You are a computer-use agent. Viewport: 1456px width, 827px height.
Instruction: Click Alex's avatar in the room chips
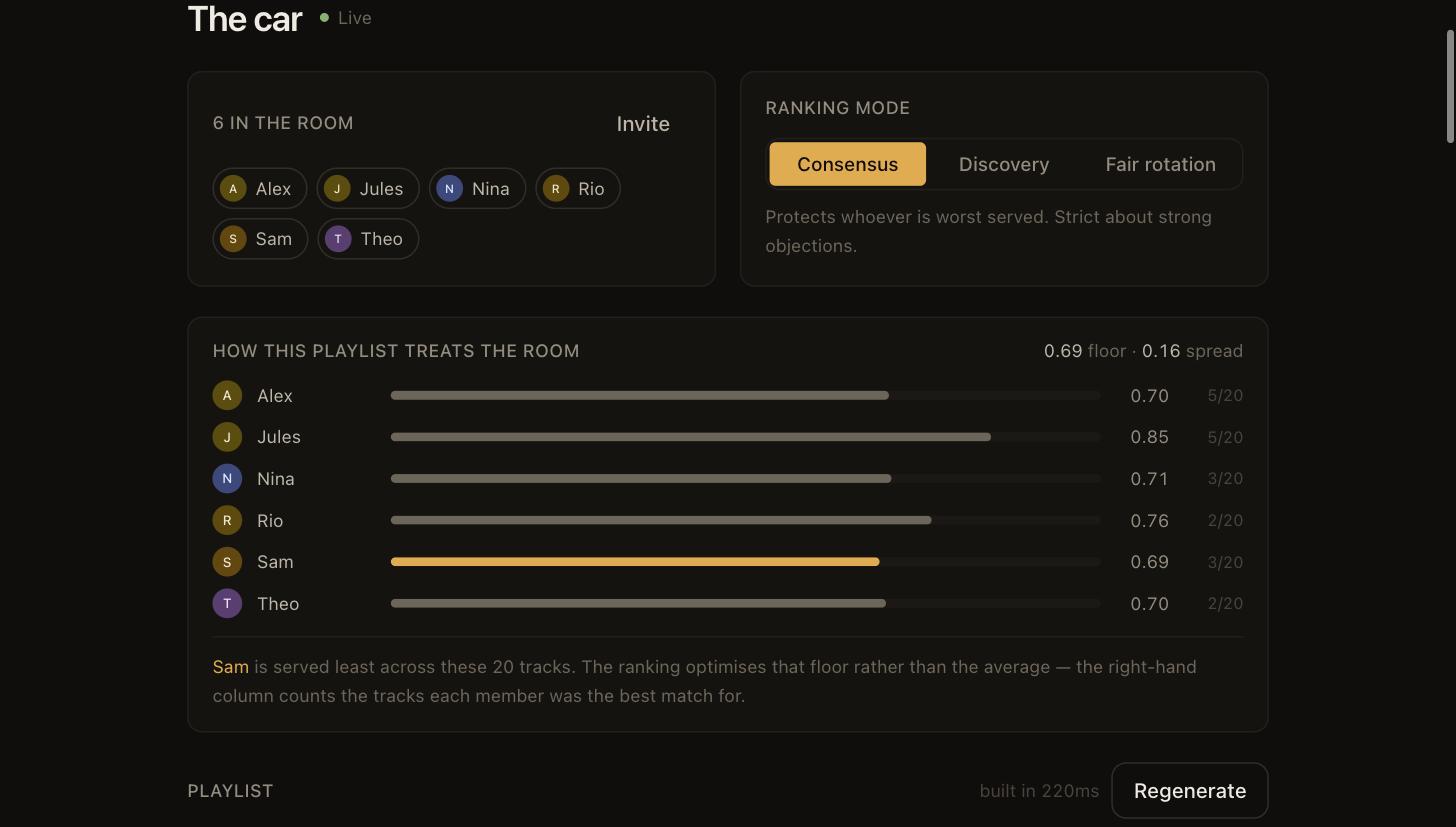coord(233,188)
